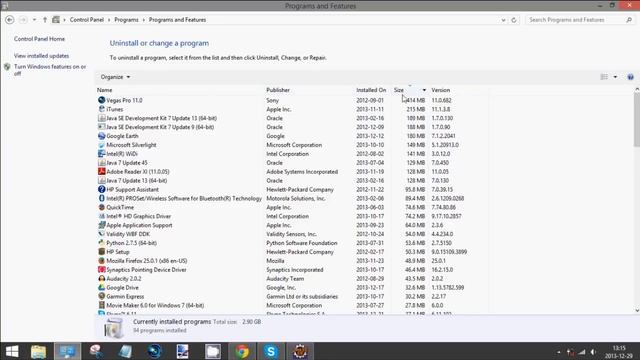Screen dimensions: 640x360
Task: Select the Java 7 Update 45 row
Action: click(293, 162)
